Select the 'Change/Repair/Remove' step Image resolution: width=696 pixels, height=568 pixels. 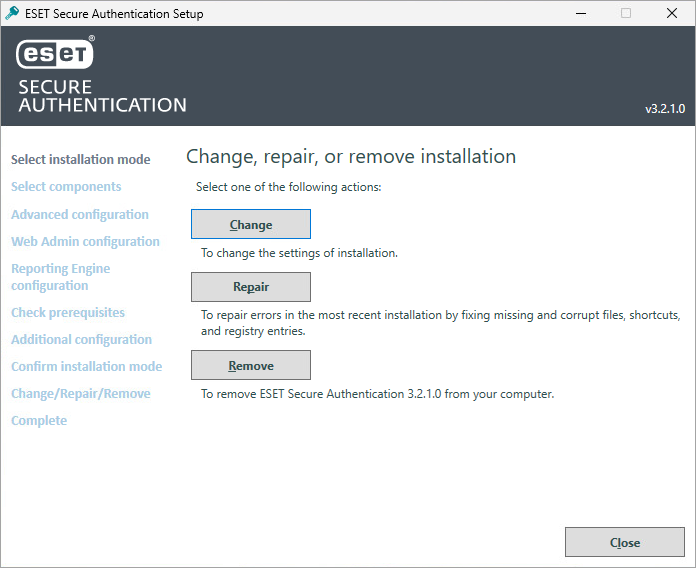point(81,394)
